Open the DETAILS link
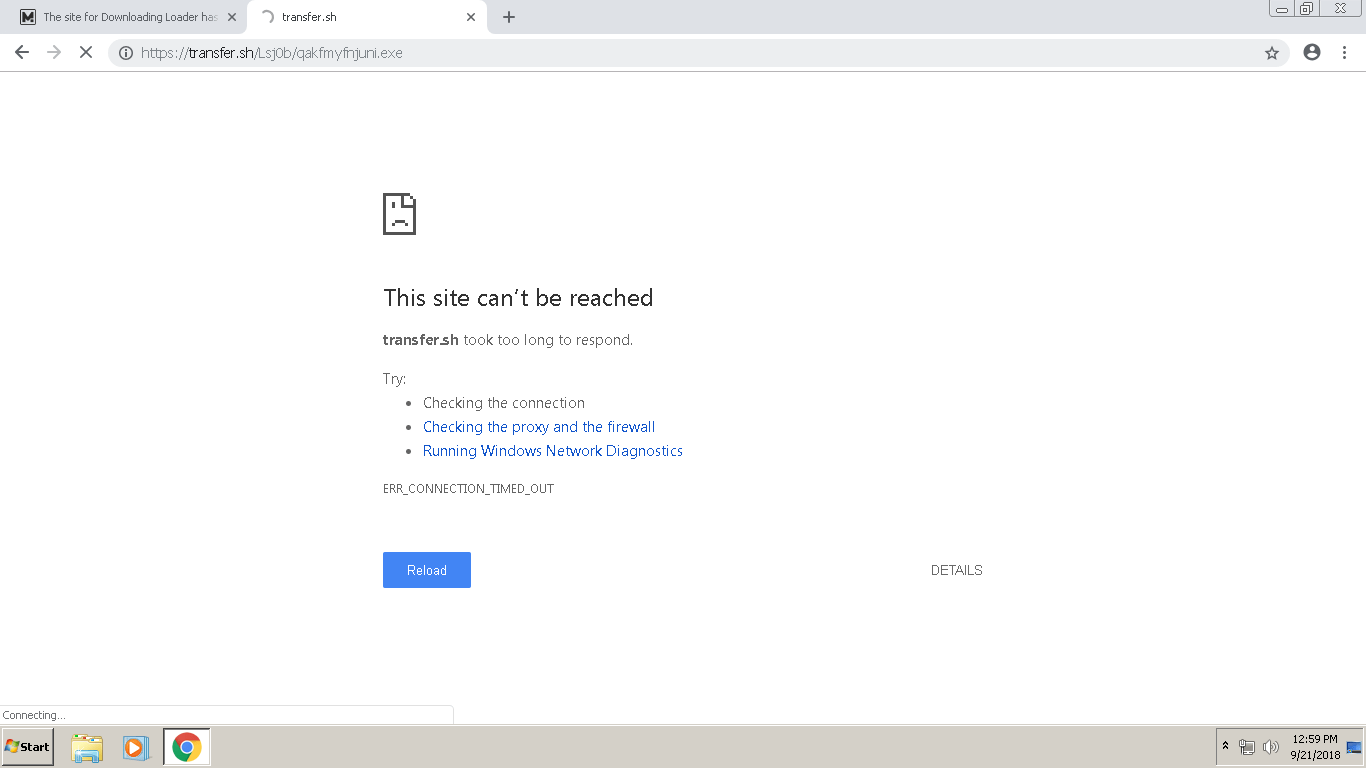This screenshot has height=768, width=1366. pos(957,570)
